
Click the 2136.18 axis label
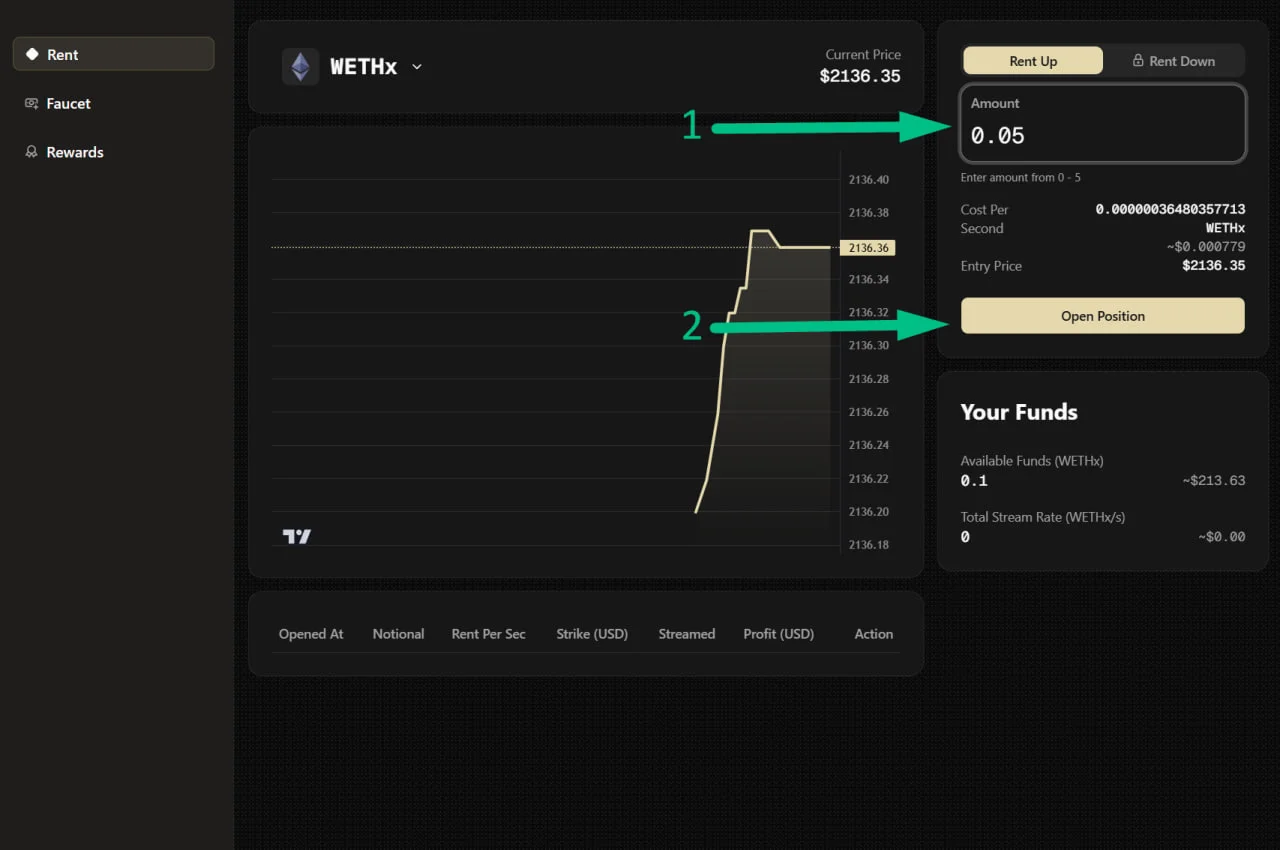coord(868,545)
